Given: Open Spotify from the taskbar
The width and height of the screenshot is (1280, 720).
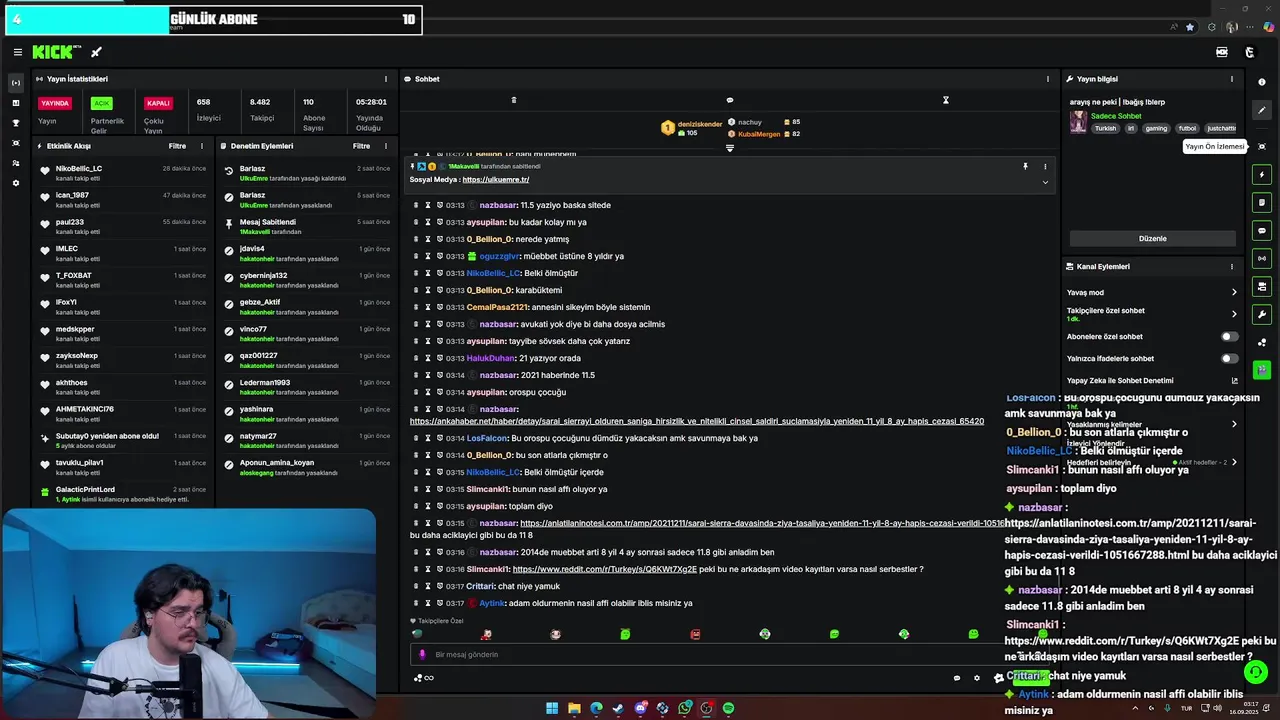Looking at the screenshot, I should (728, 708).
